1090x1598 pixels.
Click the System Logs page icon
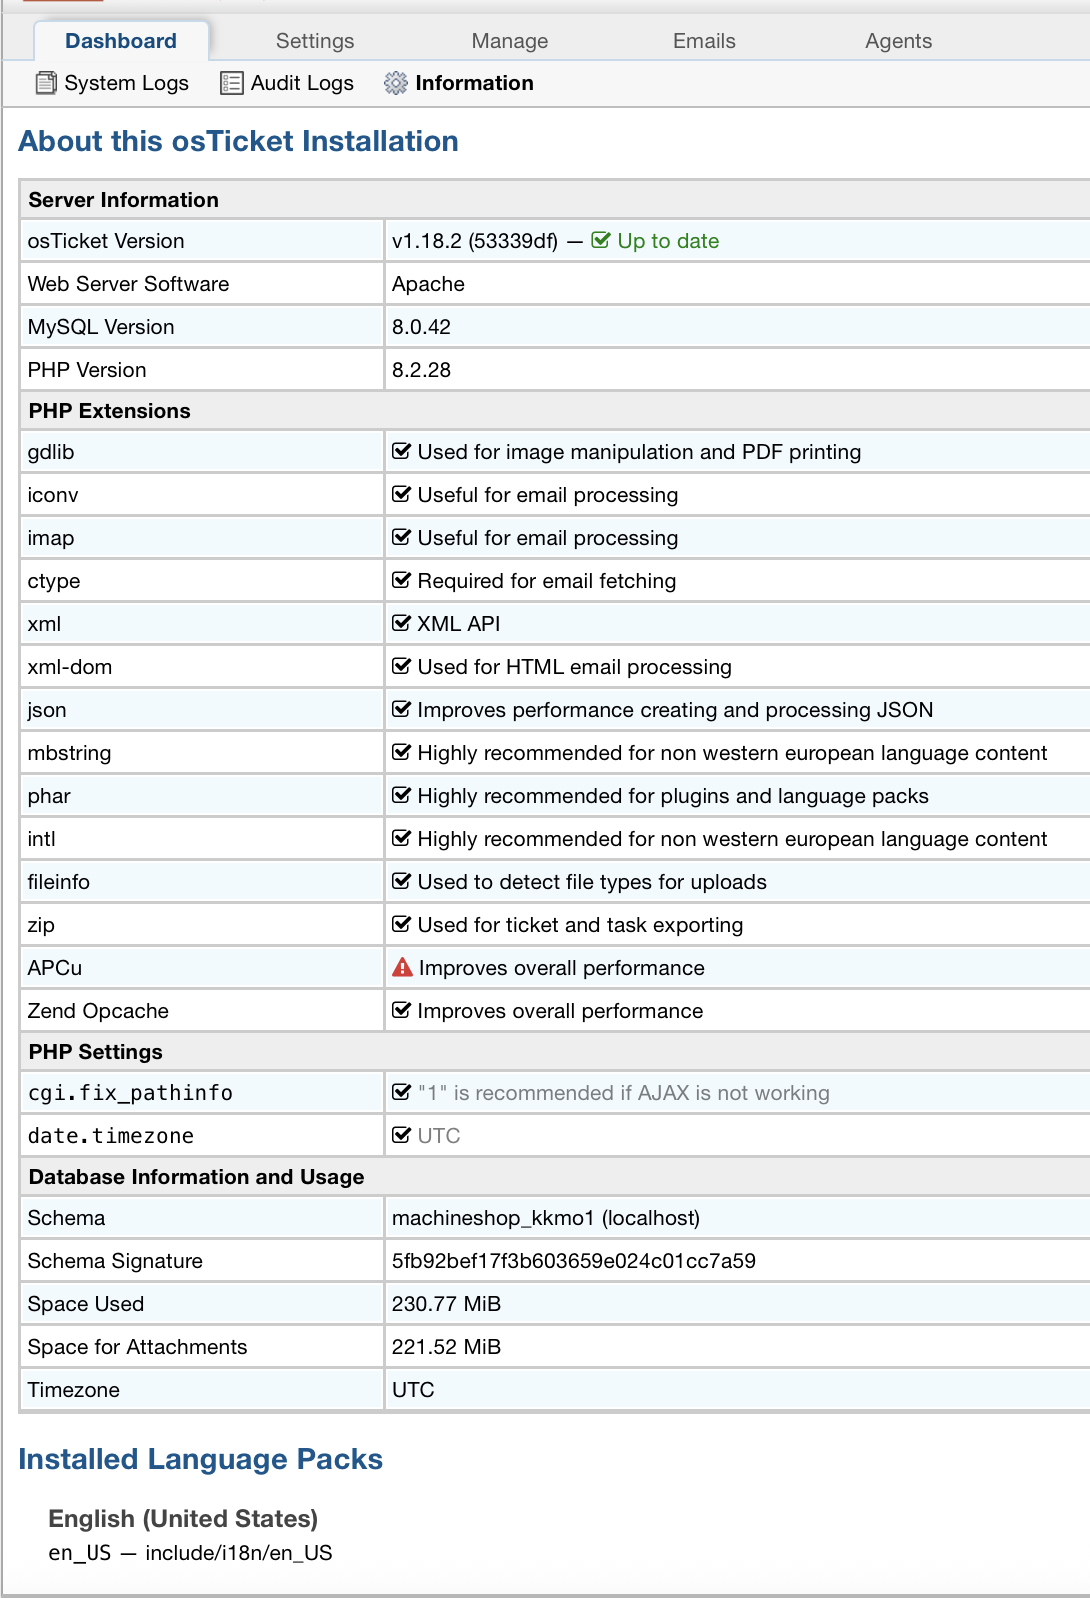(46, 83)
